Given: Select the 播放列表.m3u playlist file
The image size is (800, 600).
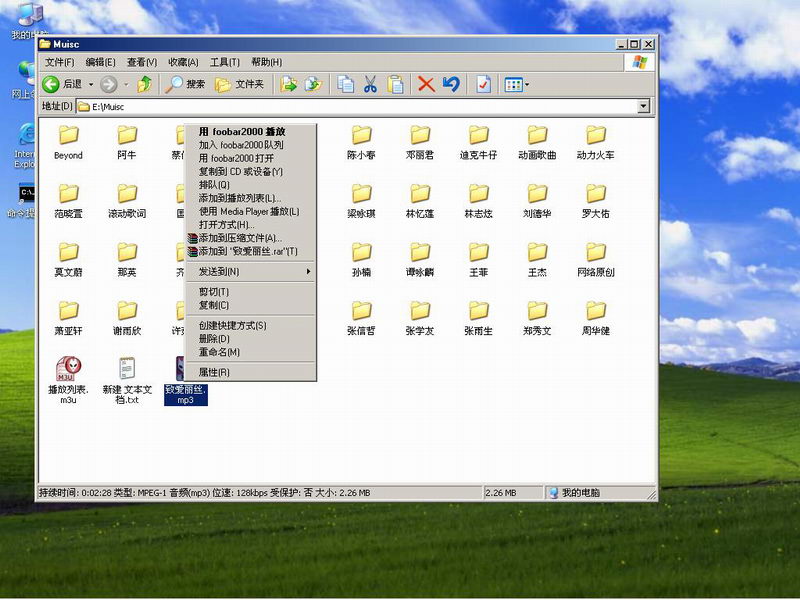Looking at the screenshot, I should (68, 380).
